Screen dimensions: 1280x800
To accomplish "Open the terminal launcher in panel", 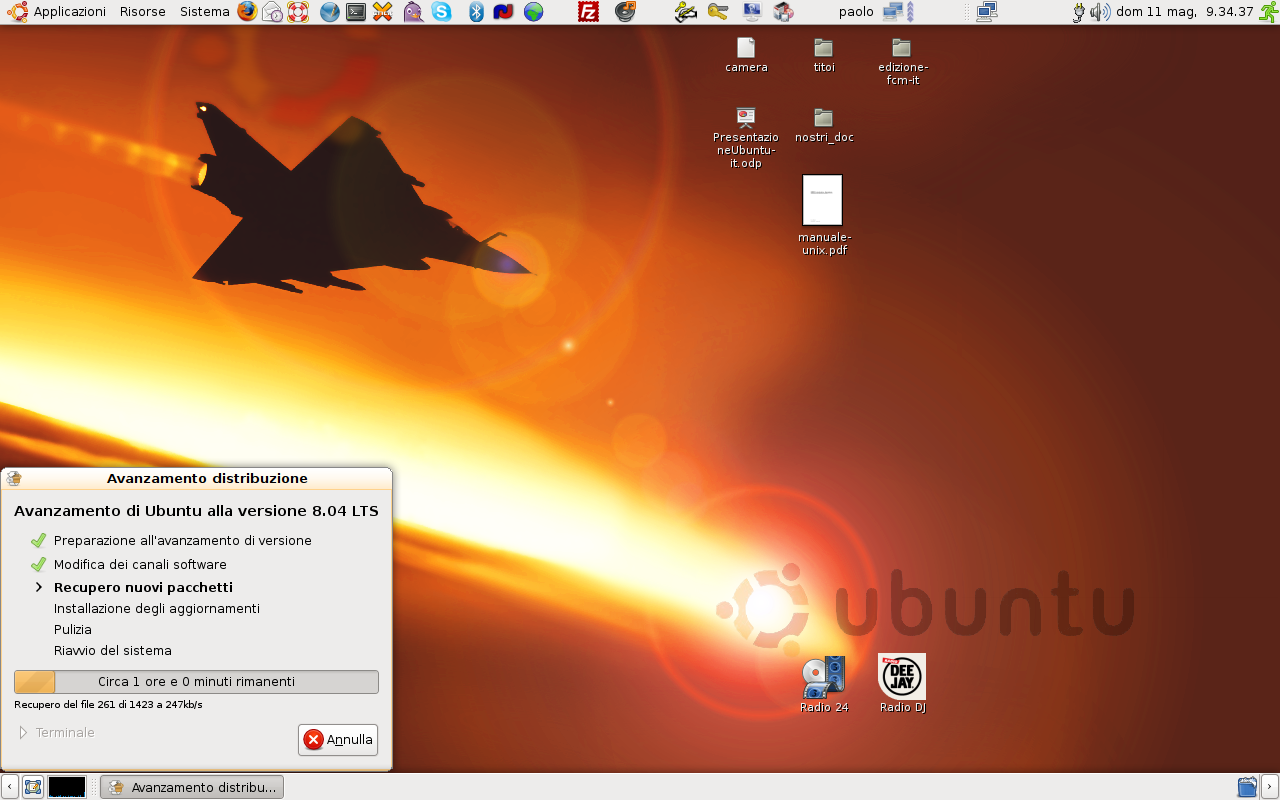I will (x=356, y=12).
